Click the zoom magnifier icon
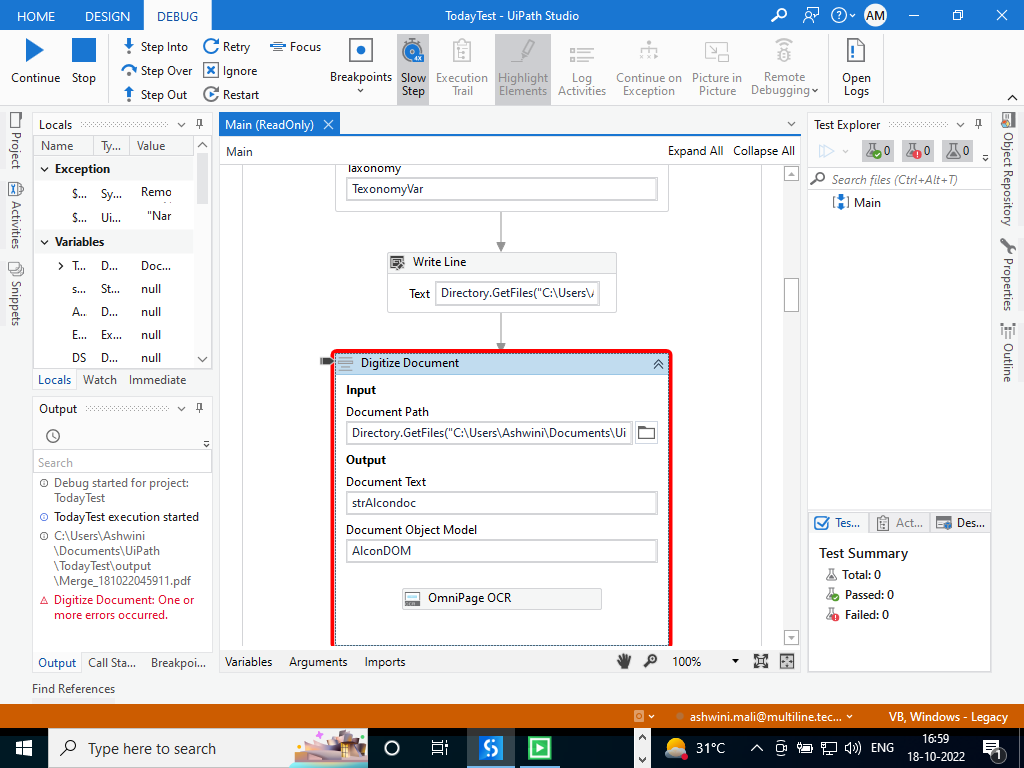Viewport: 1024px width, 768px height. (x=650, y=662)
